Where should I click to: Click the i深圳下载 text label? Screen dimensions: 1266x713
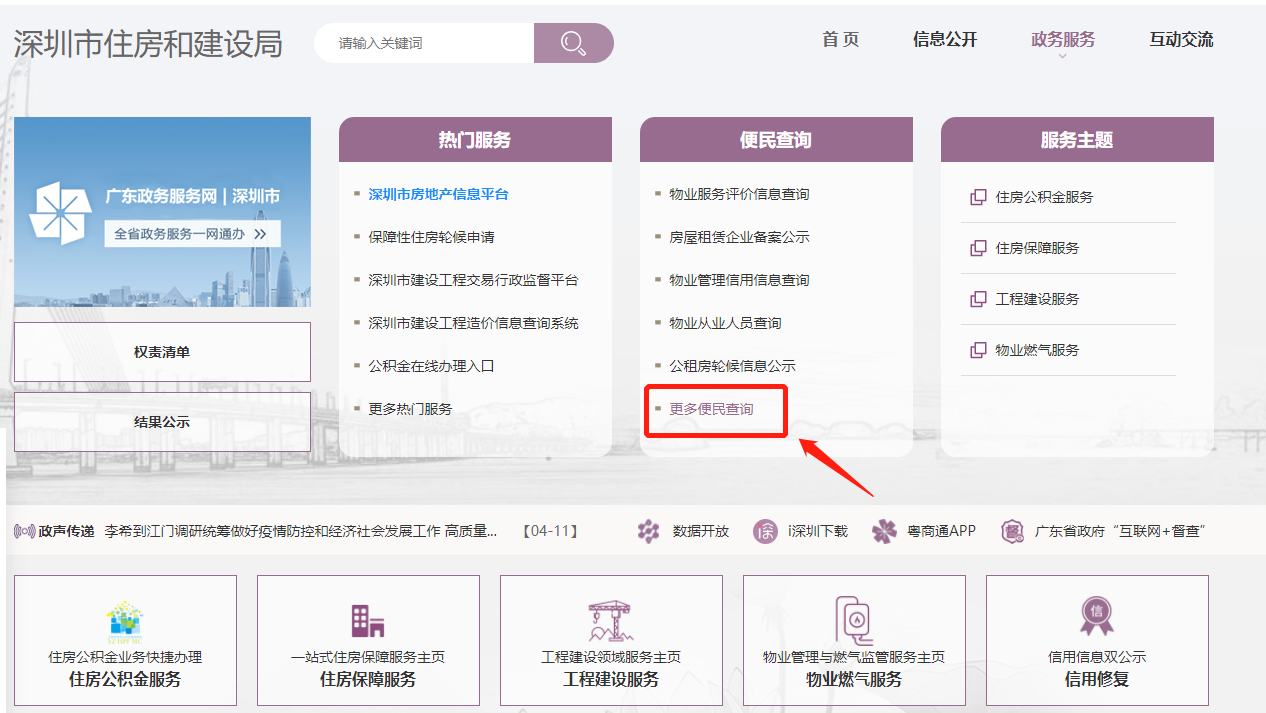(817, 531)
